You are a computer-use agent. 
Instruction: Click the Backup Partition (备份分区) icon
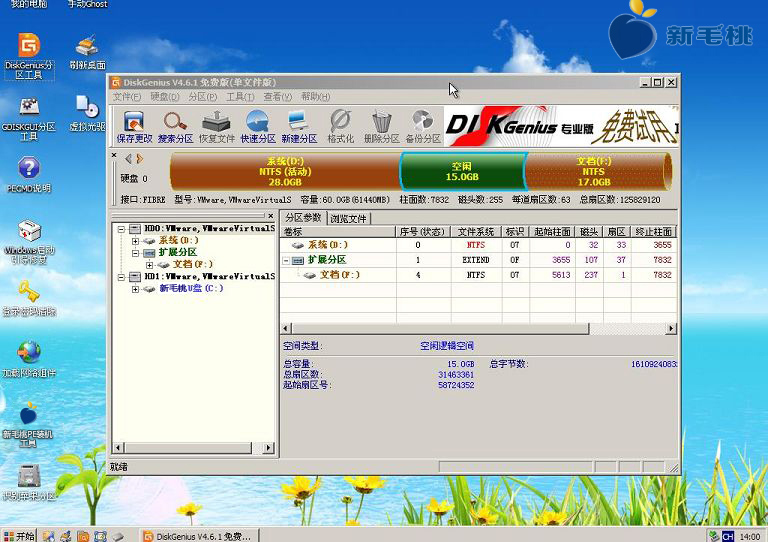click(423, 127)
